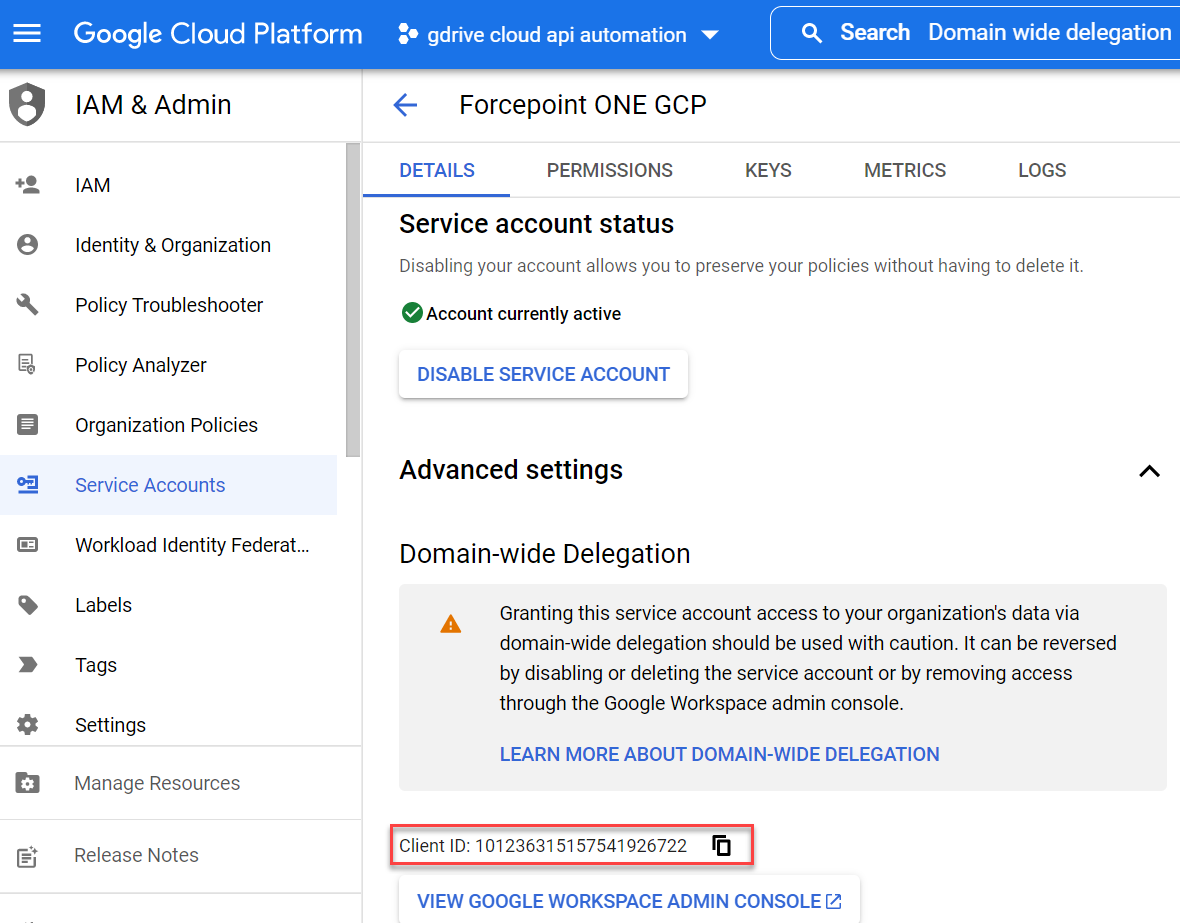This screenshot has width=1180, height=923.
Task: Switch to the PERMISSIONS tab
Action: coord(609,170)
